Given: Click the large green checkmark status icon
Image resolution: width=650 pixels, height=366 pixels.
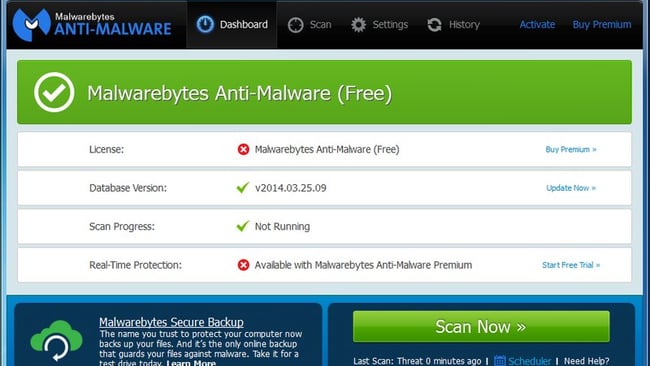Looking at the screenshot, I should pyautogui.click(x=54, y=92).
